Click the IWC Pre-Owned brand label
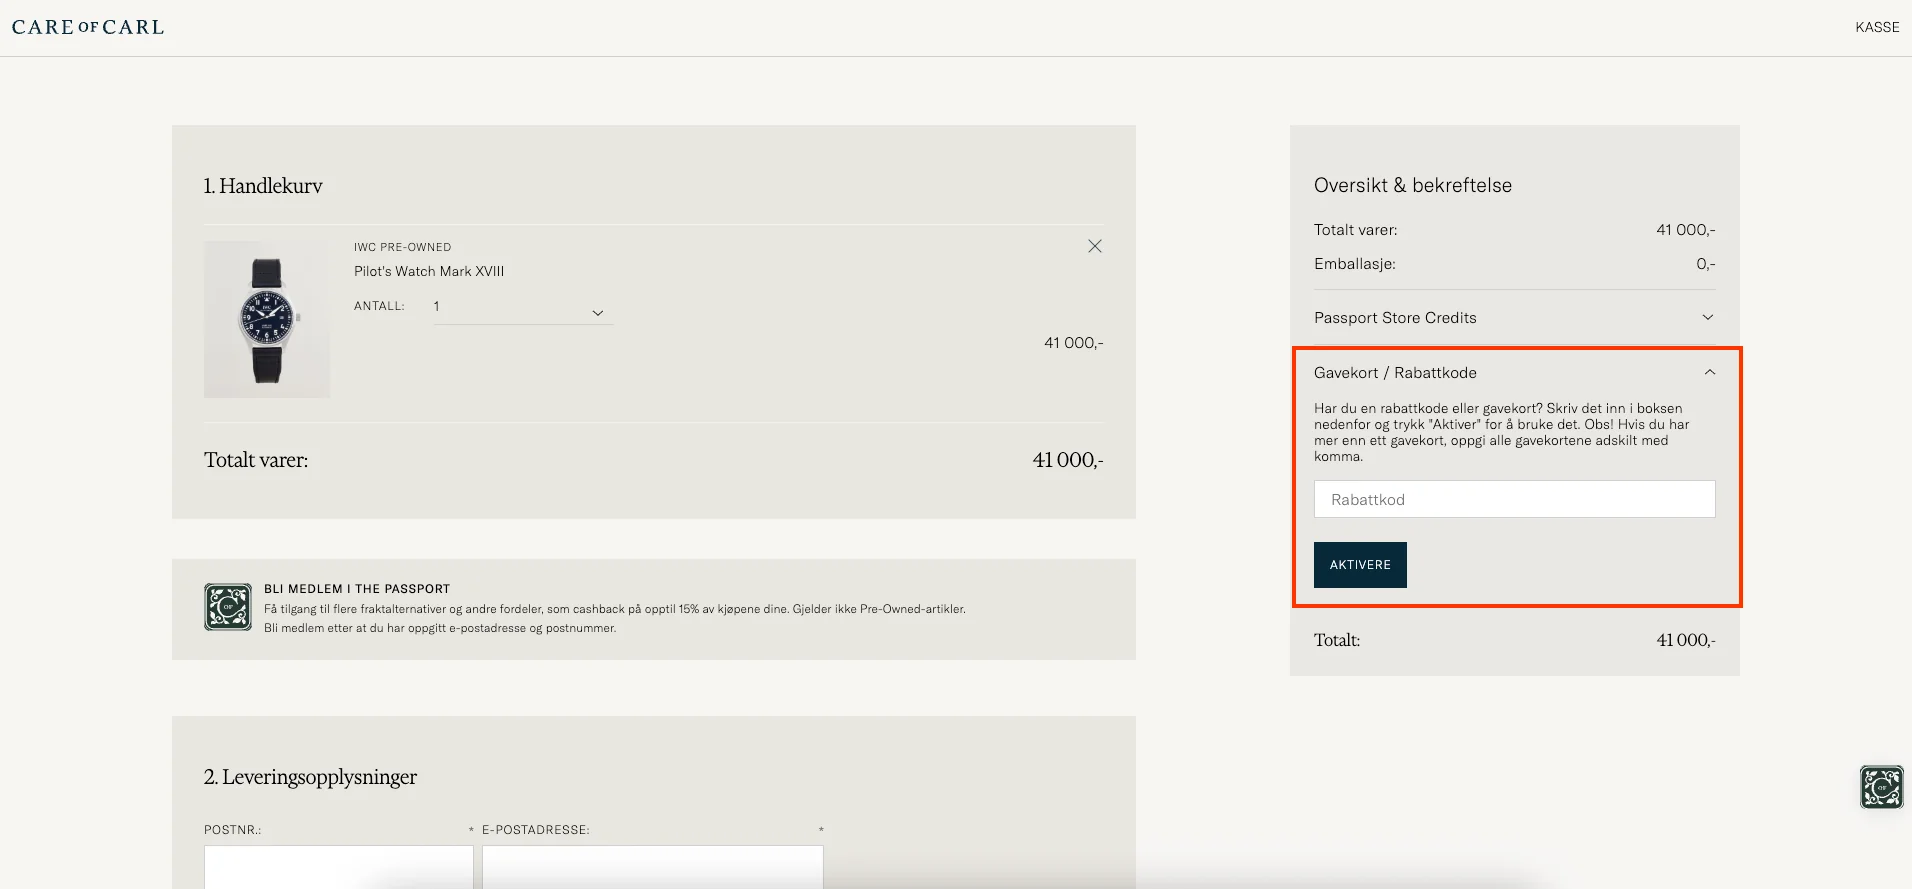This screenshot has height=889, width=1912. [x=402, y=247]
